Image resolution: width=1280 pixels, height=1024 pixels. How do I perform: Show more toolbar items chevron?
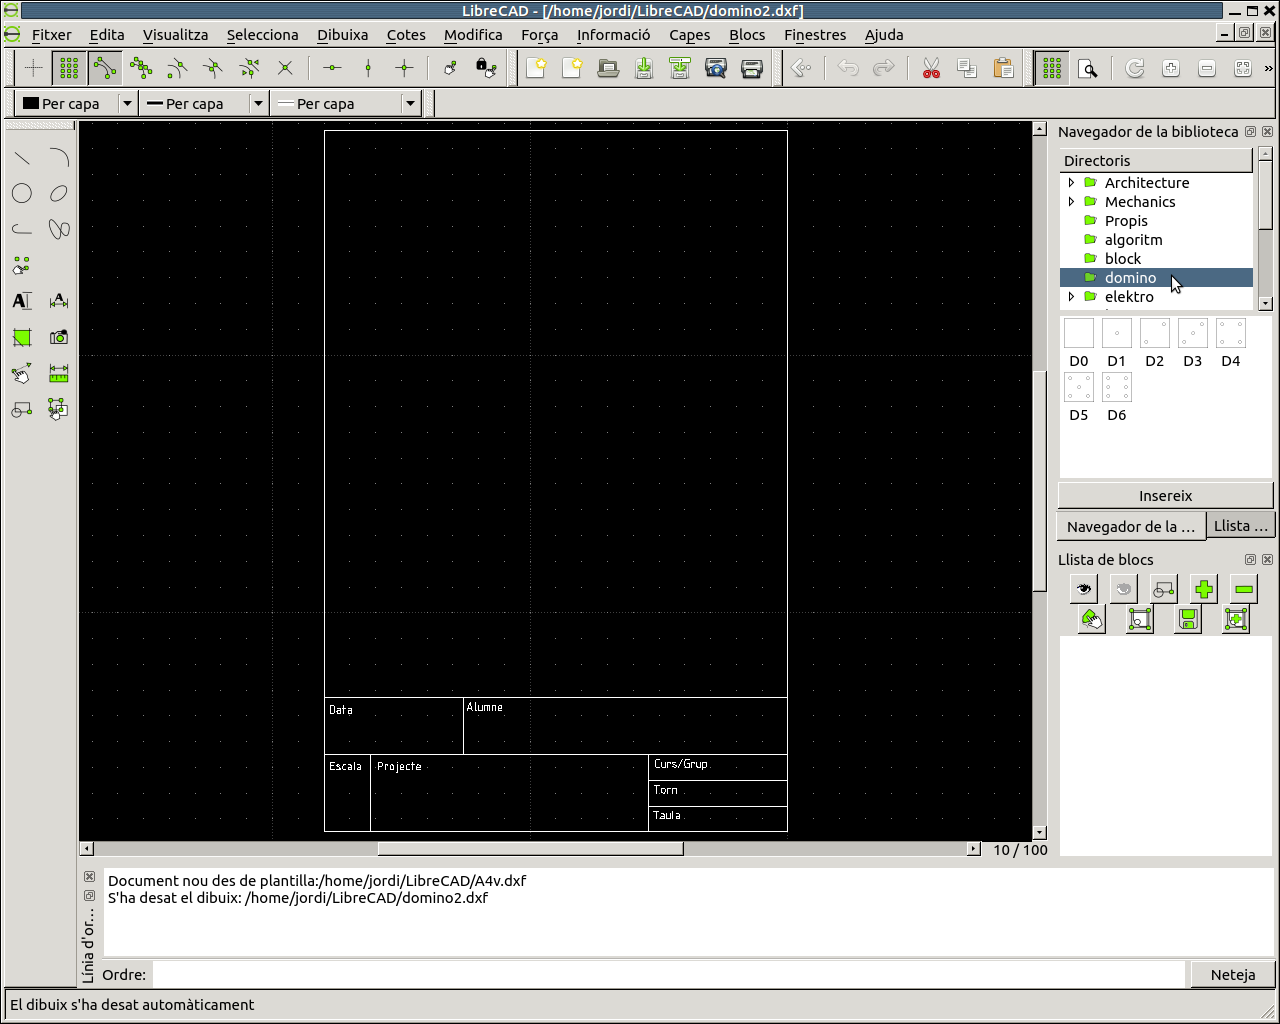tap(1269, 68)
